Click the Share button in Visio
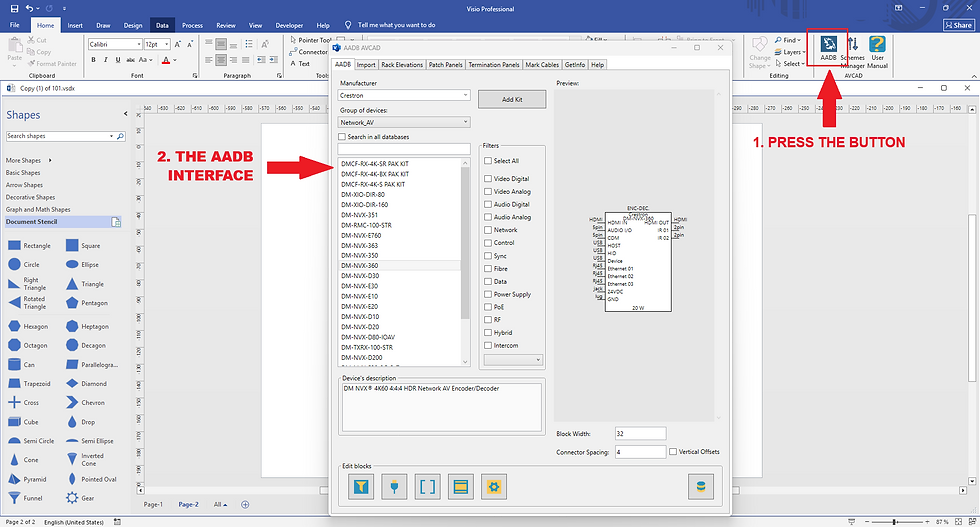 click(x=958, y=26)
